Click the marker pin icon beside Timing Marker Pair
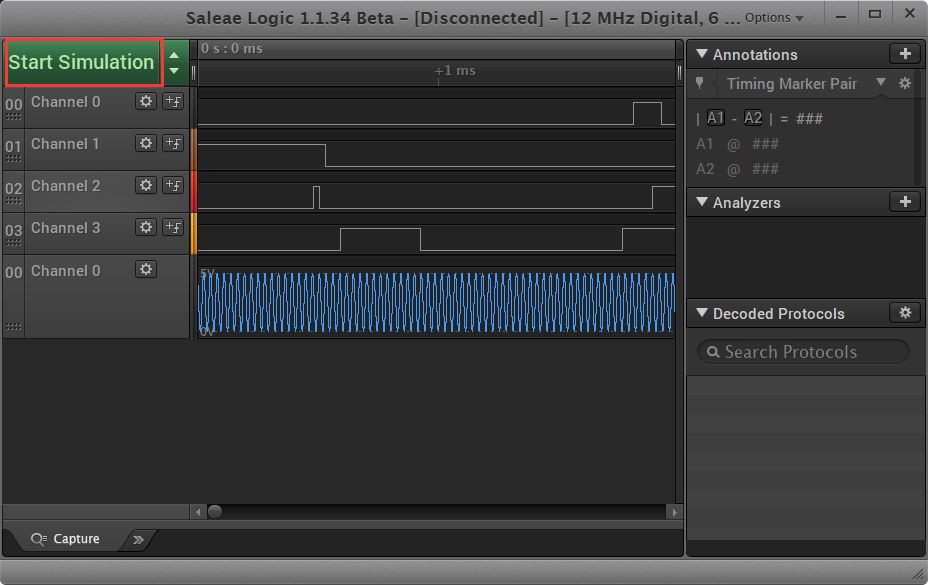Viewport: 928px width, 585px height. [x=700, y=83]
